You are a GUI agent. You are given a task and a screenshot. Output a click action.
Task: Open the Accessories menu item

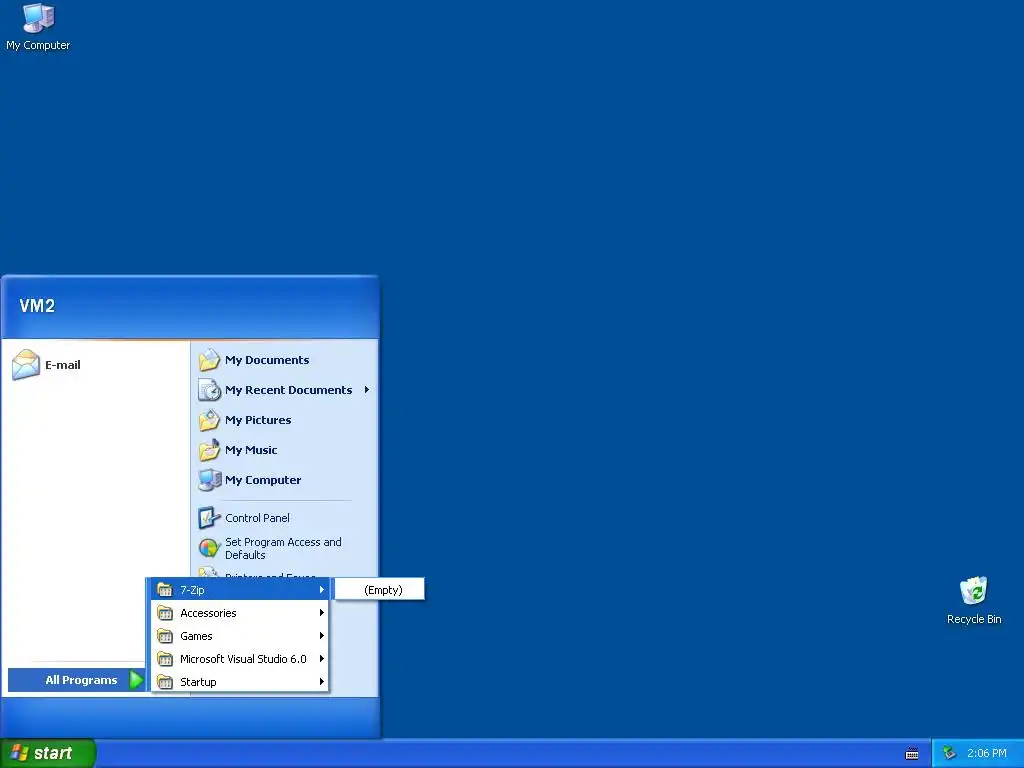point(240,613)
